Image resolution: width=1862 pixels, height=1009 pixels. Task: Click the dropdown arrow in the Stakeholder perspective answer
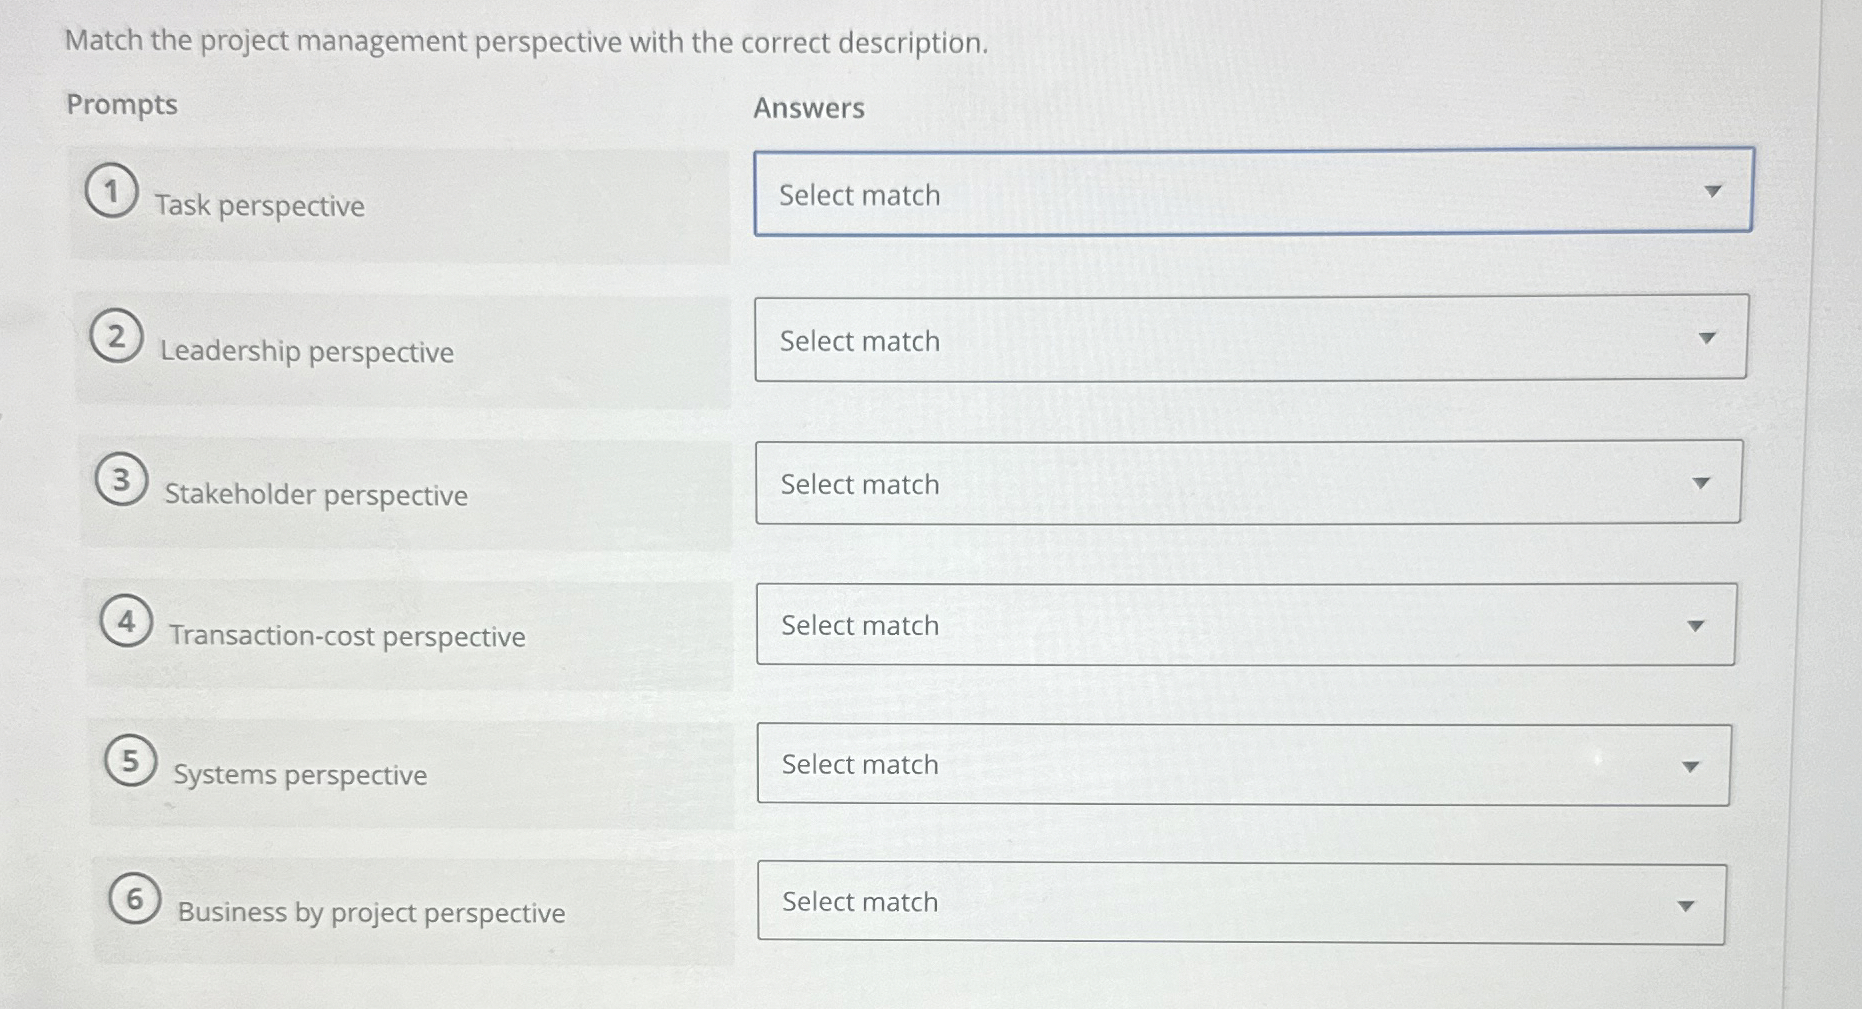(x=1703, y=482)
